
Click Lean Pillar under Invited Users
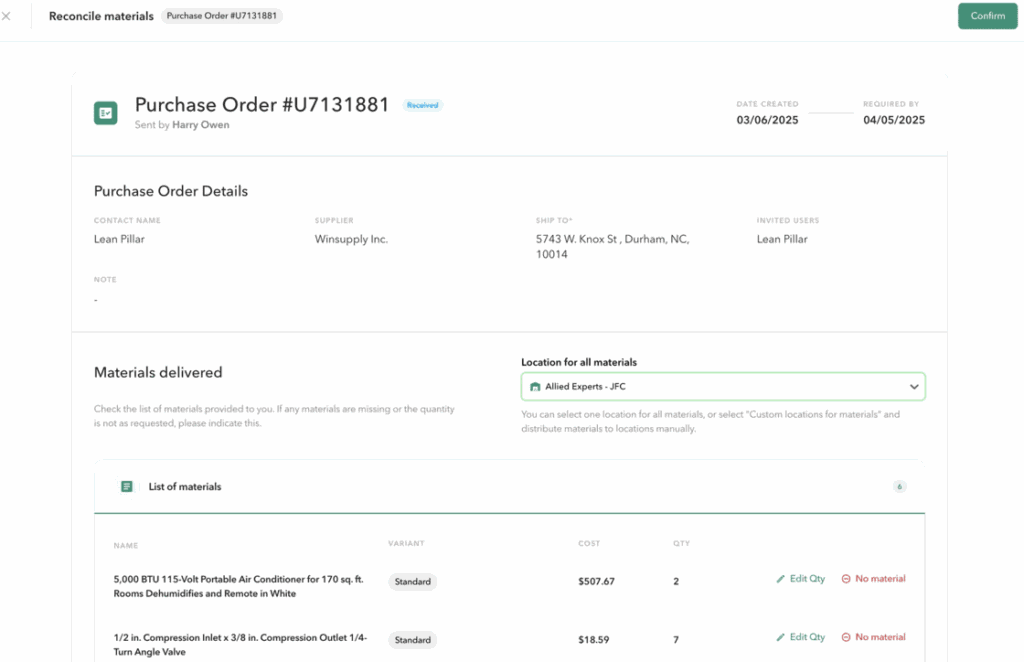(x=782, y=239)
